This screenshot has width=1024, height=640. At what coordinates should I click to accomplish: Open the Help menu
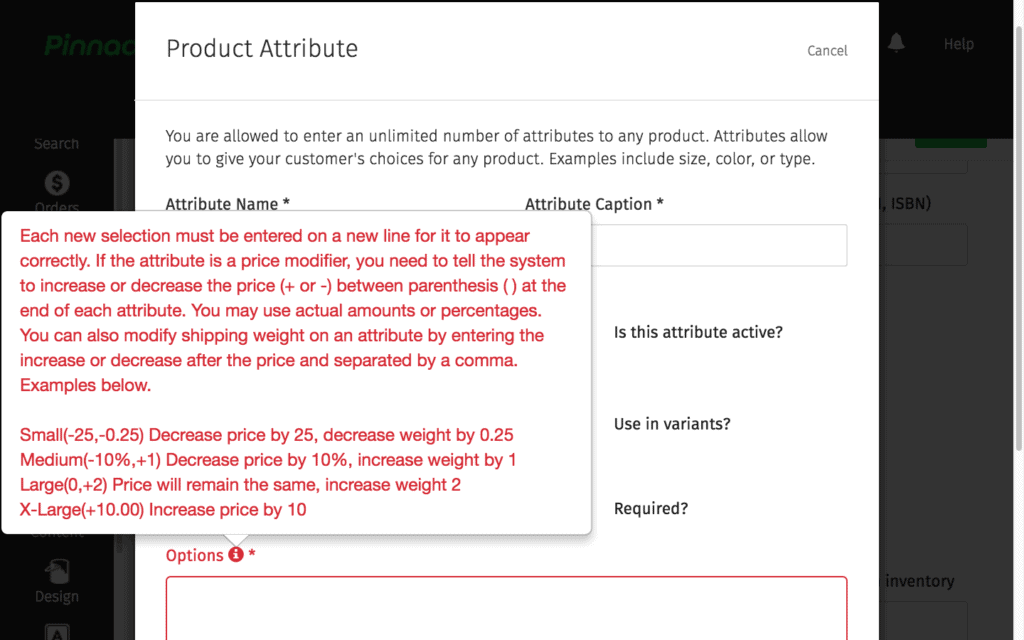958,44
